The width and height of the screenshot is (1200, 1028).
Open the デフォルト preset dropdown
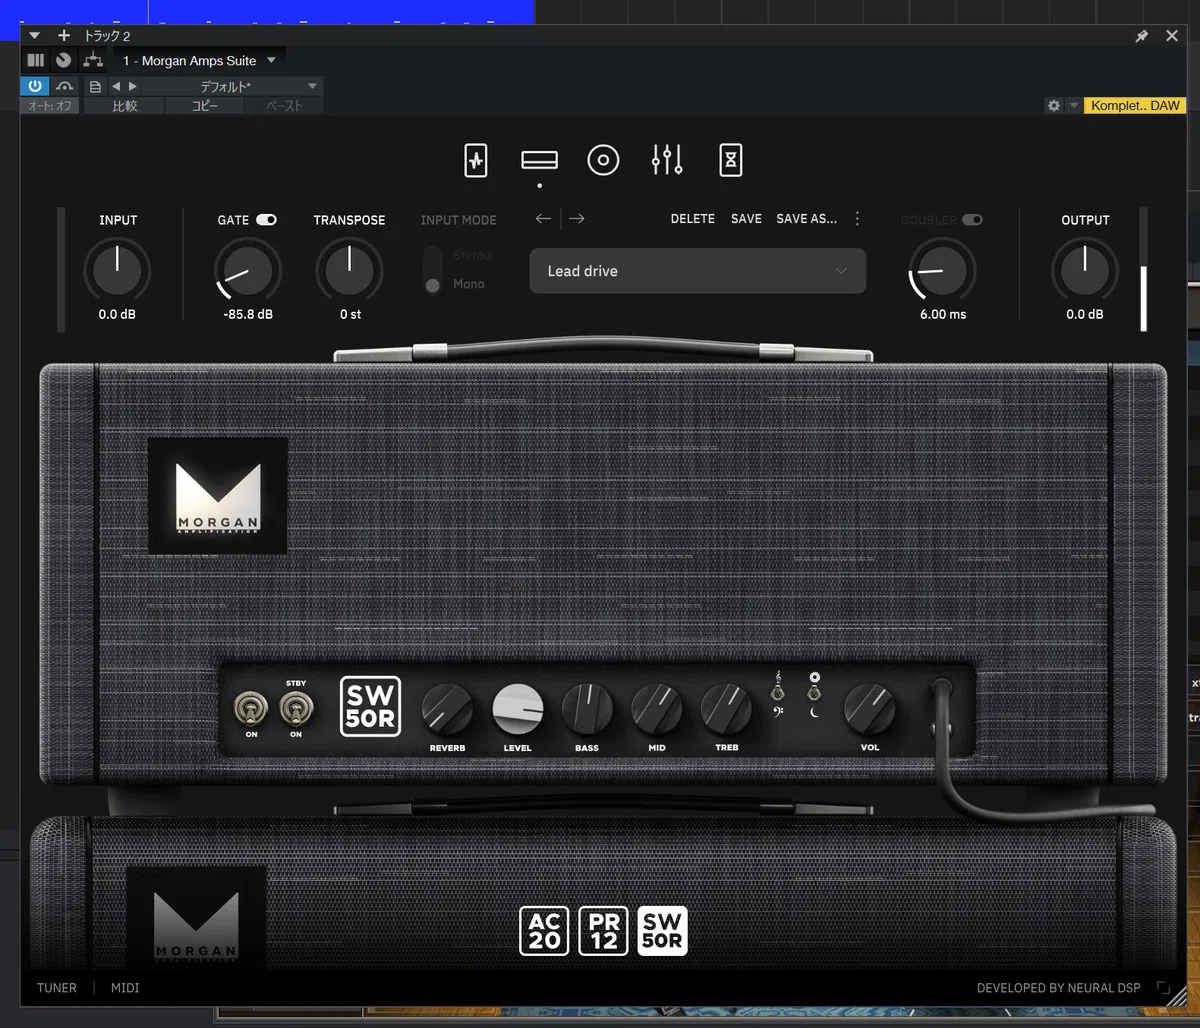232,87
